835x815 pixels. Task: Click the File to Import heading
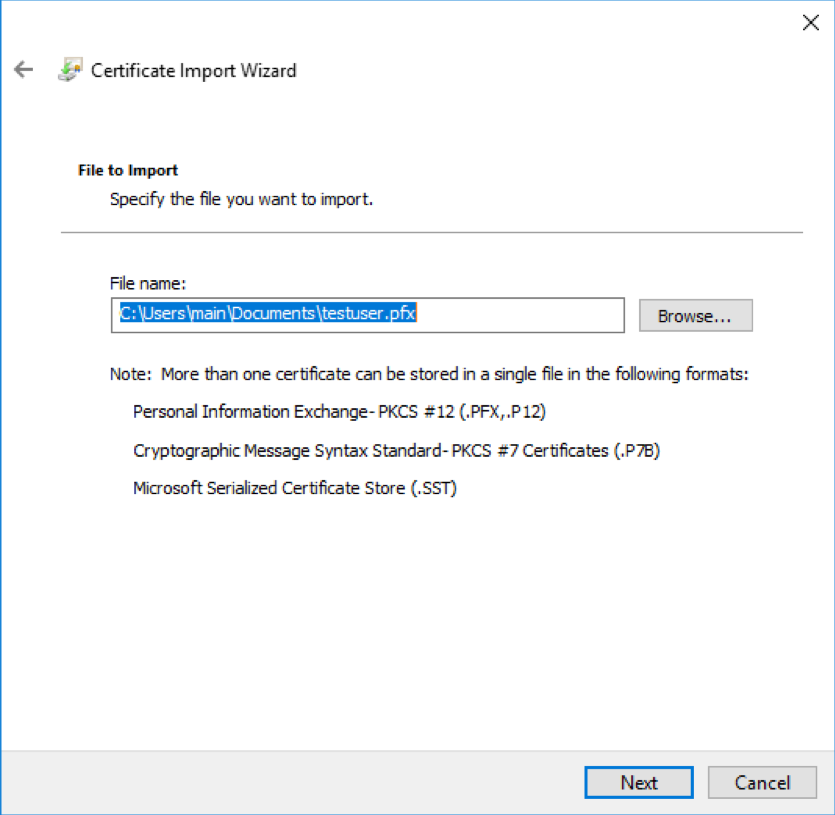127,170
